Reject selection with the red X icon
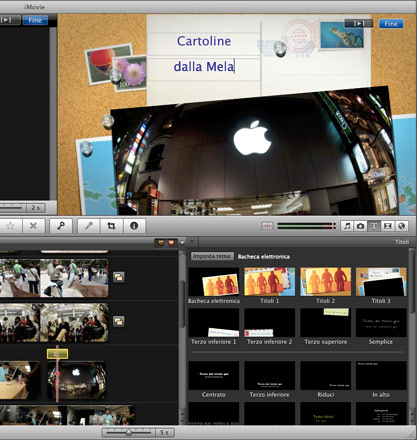This screenshot has width=417, height=440. 33,226
